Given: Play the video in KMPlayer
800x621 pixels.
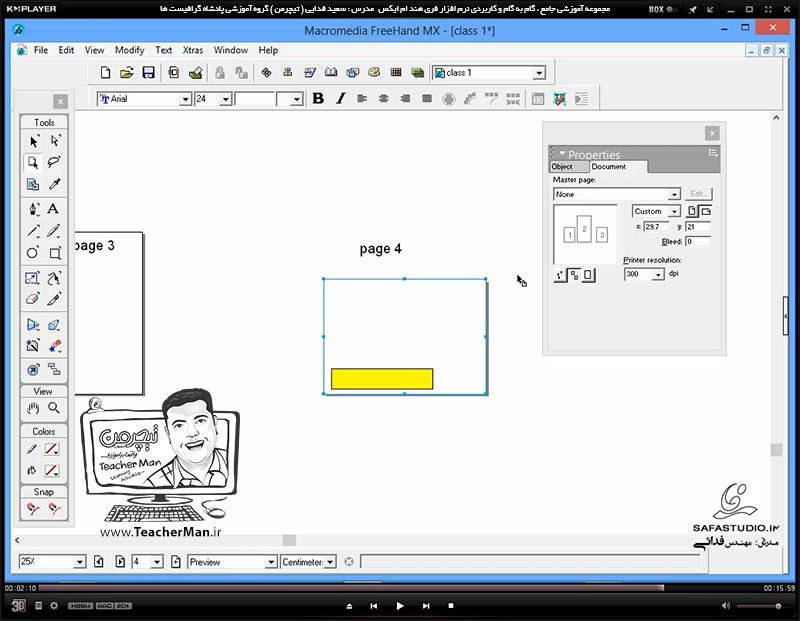Looking at the screenshot, I should (x=400, y=606).
